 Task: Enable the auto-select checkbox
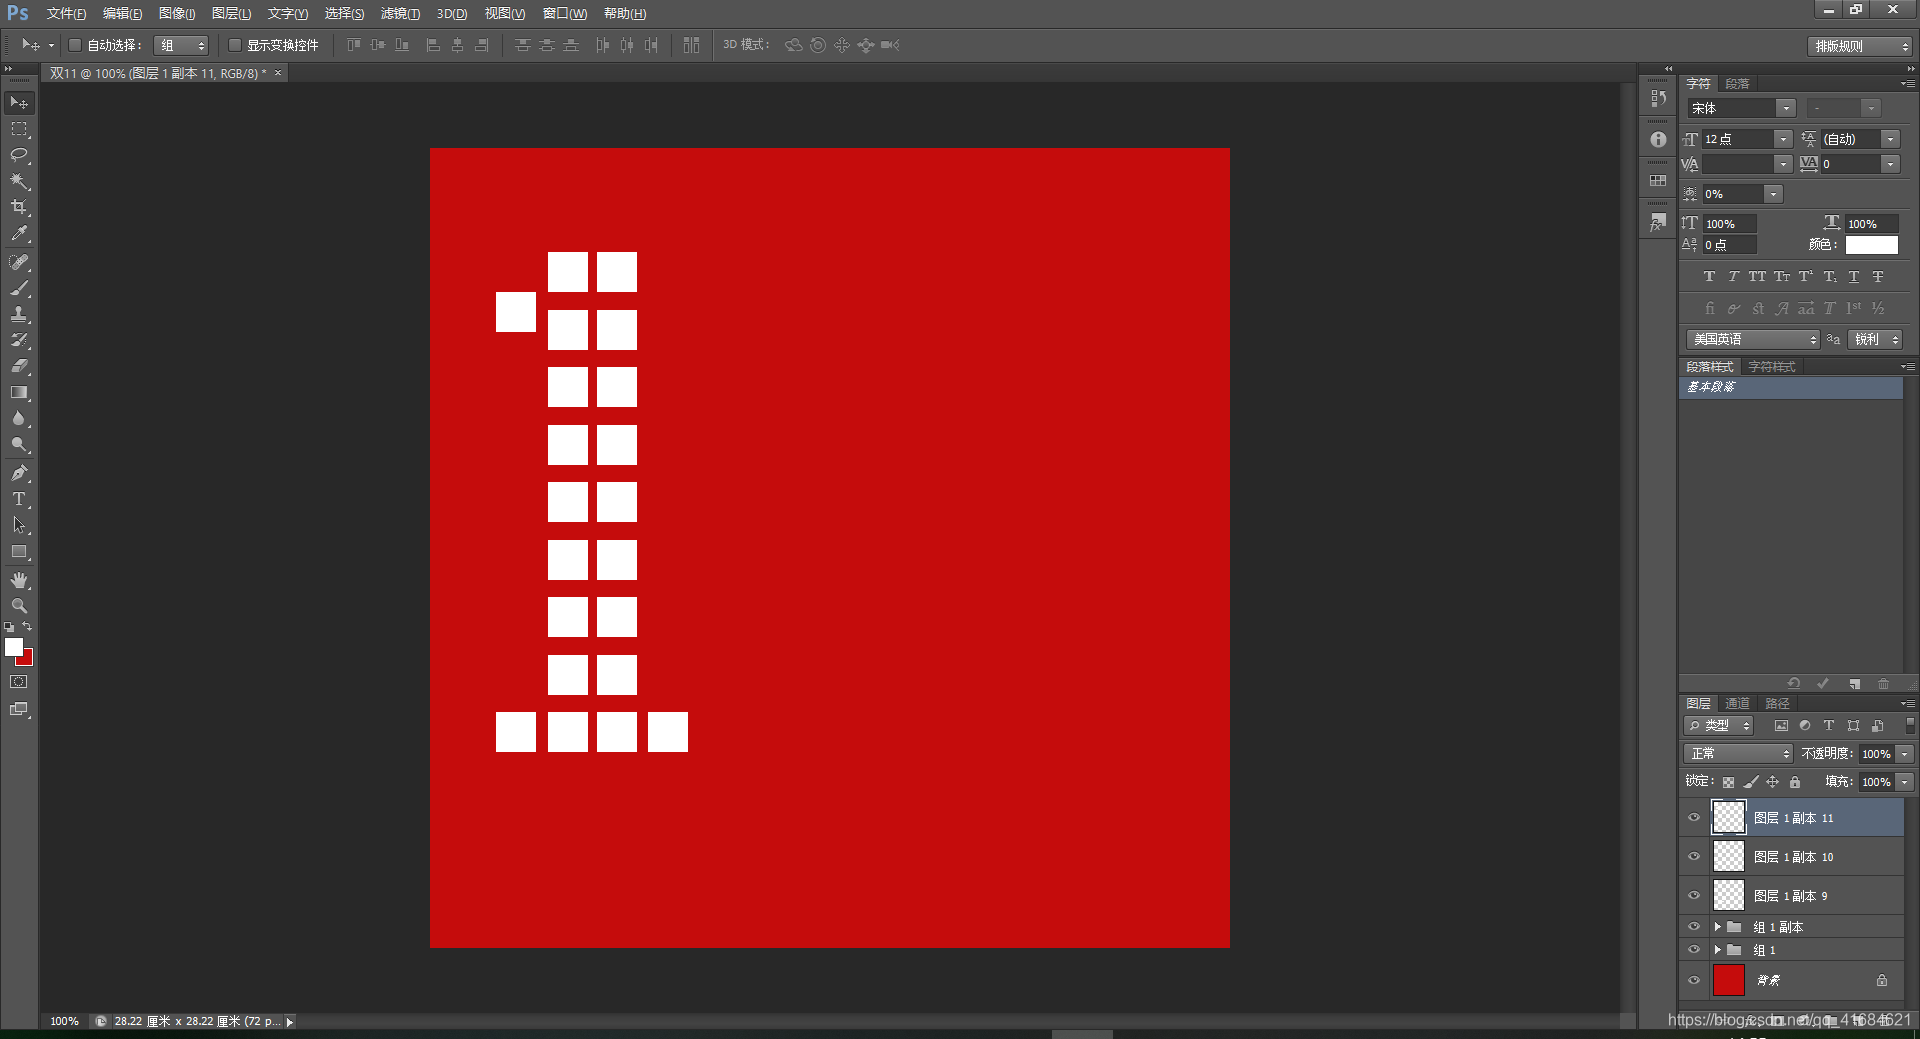[74, 45]
